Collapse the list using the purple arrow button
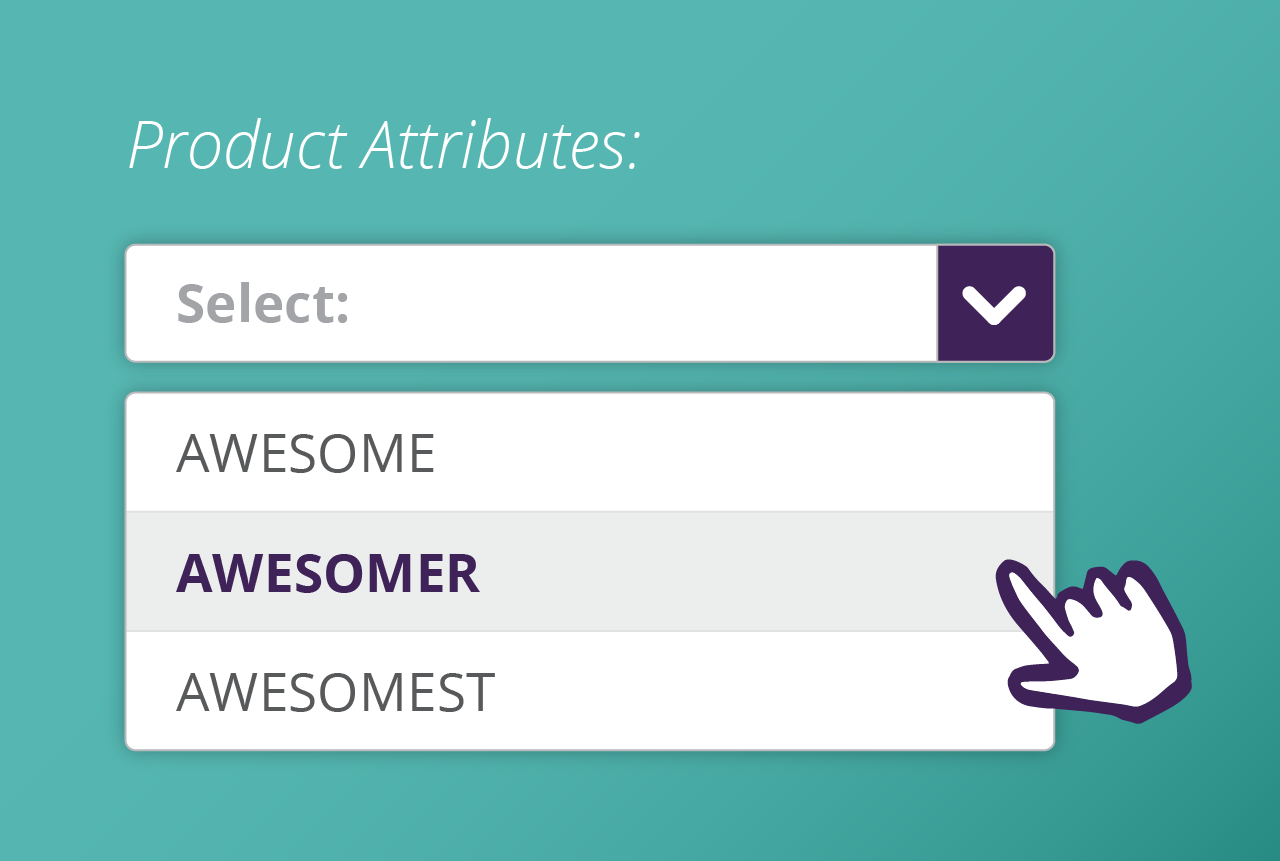 click(995, 304)
